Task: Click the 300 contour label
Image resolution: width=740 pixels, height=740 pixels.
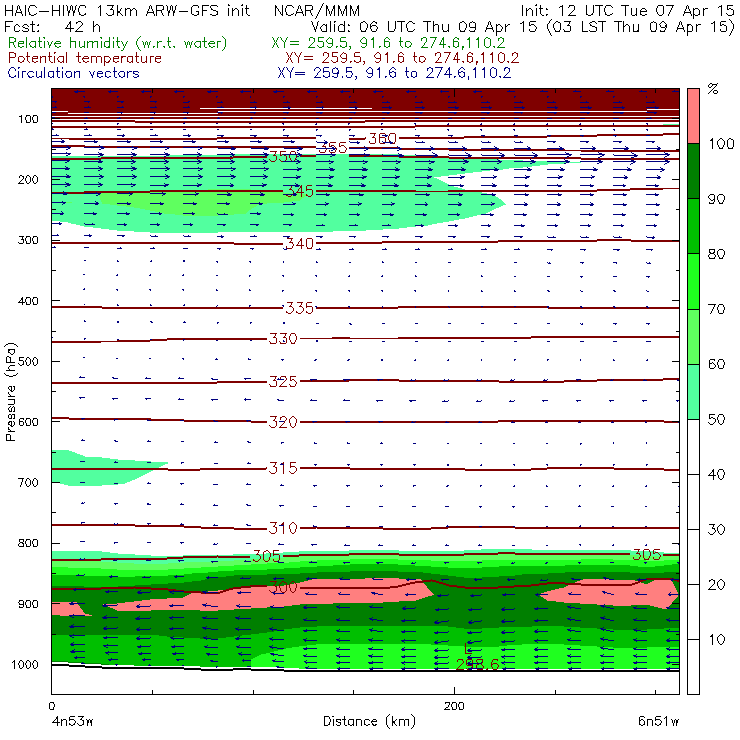Action: point(283,588)
